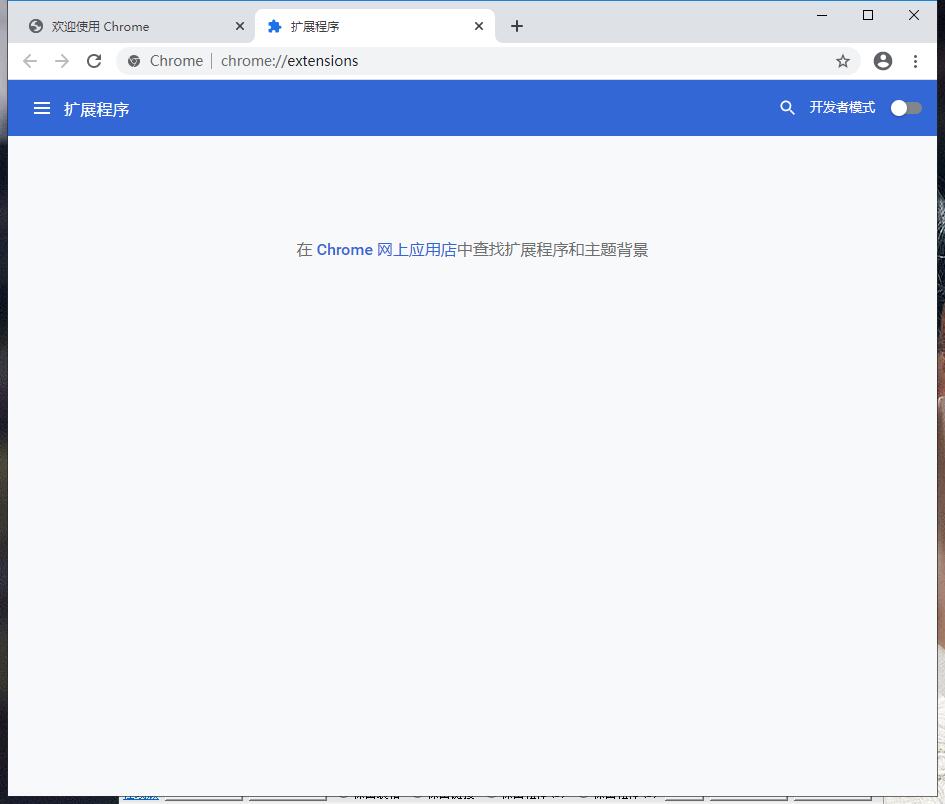Click the forward navigation arrow

coord(62,61)
